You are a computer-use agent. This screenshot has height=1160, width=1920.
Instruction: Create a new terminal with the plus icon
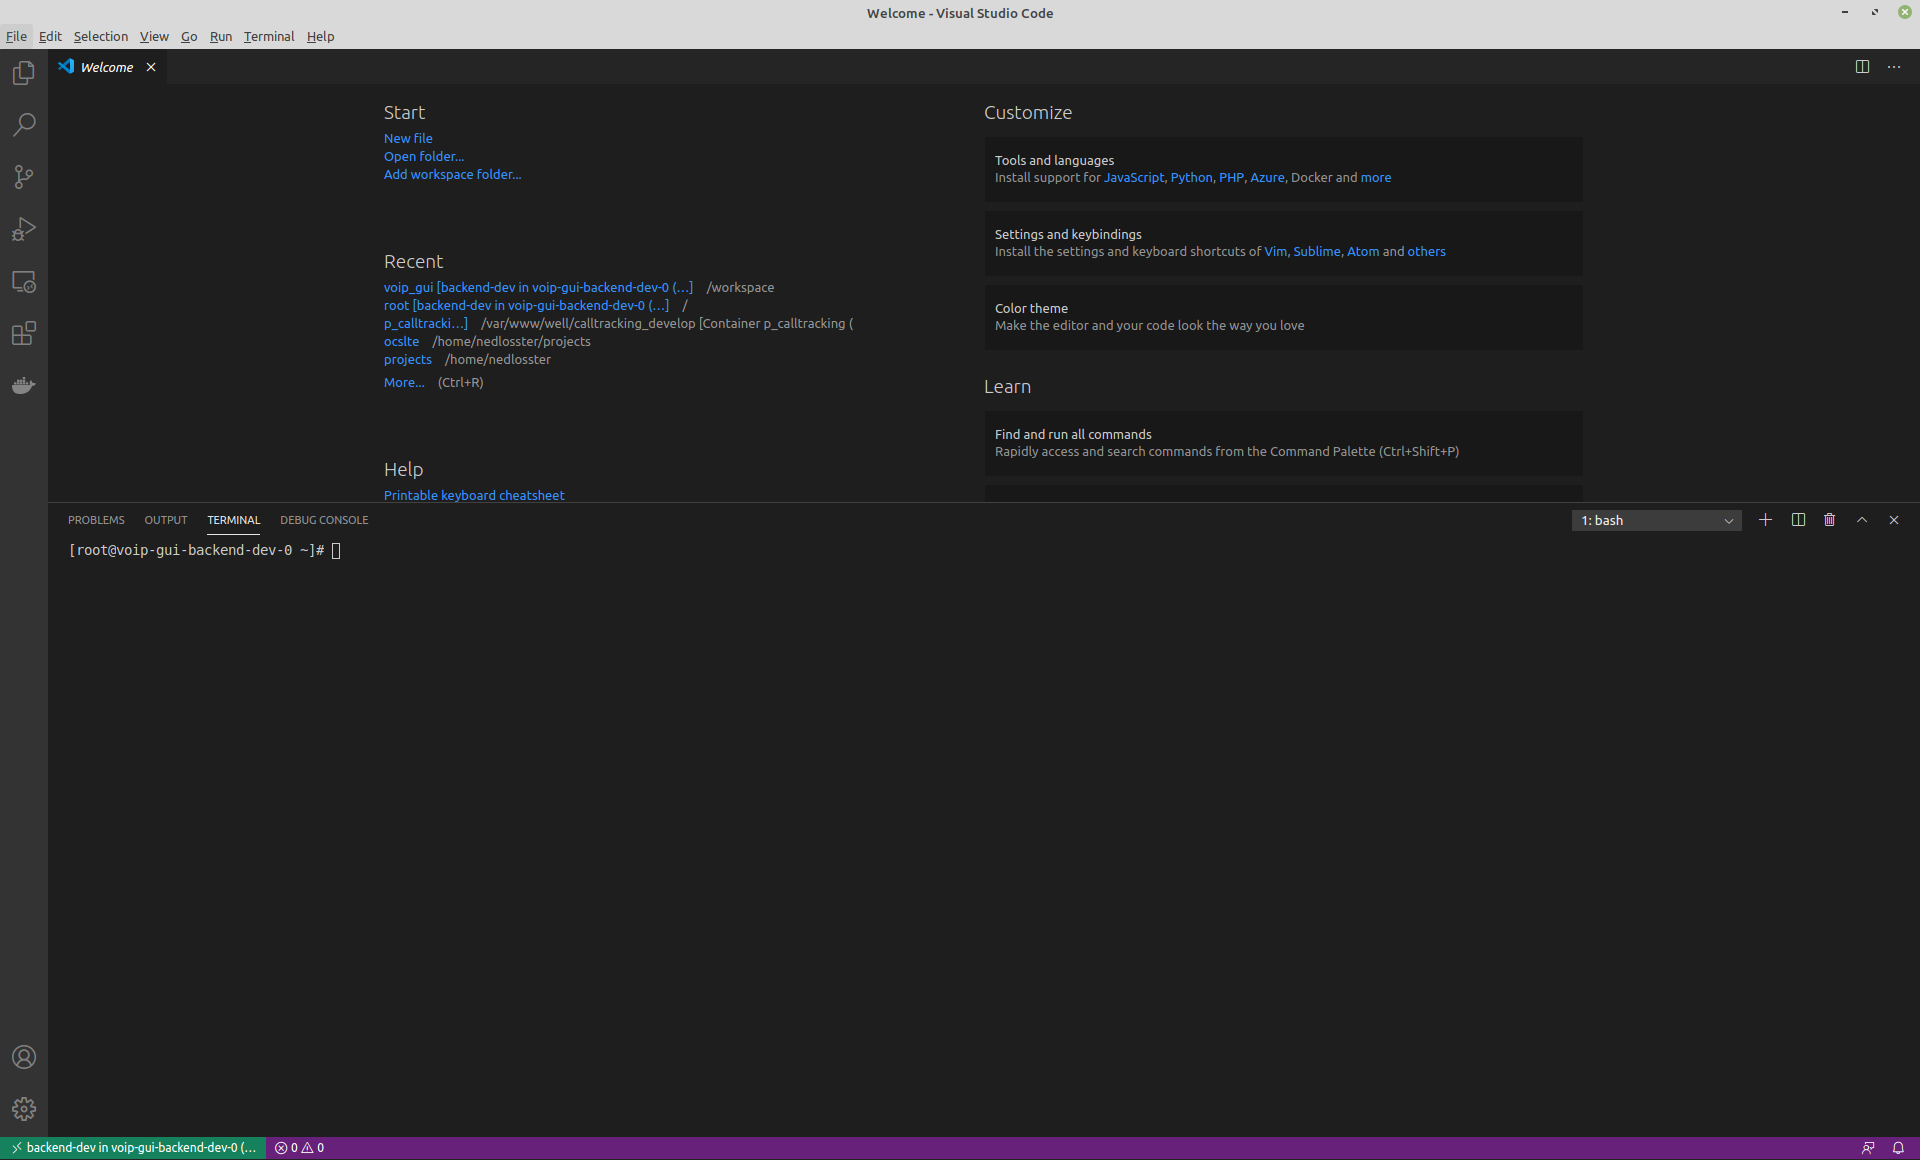coord(1765,520)
